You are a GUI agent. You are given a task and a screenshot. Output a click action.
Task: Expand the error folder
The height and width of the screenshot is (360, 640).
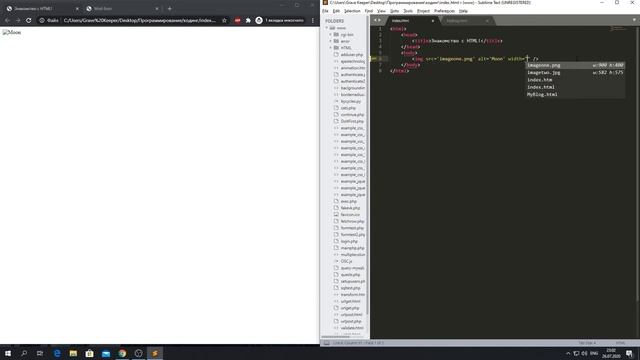coord(330,41)
